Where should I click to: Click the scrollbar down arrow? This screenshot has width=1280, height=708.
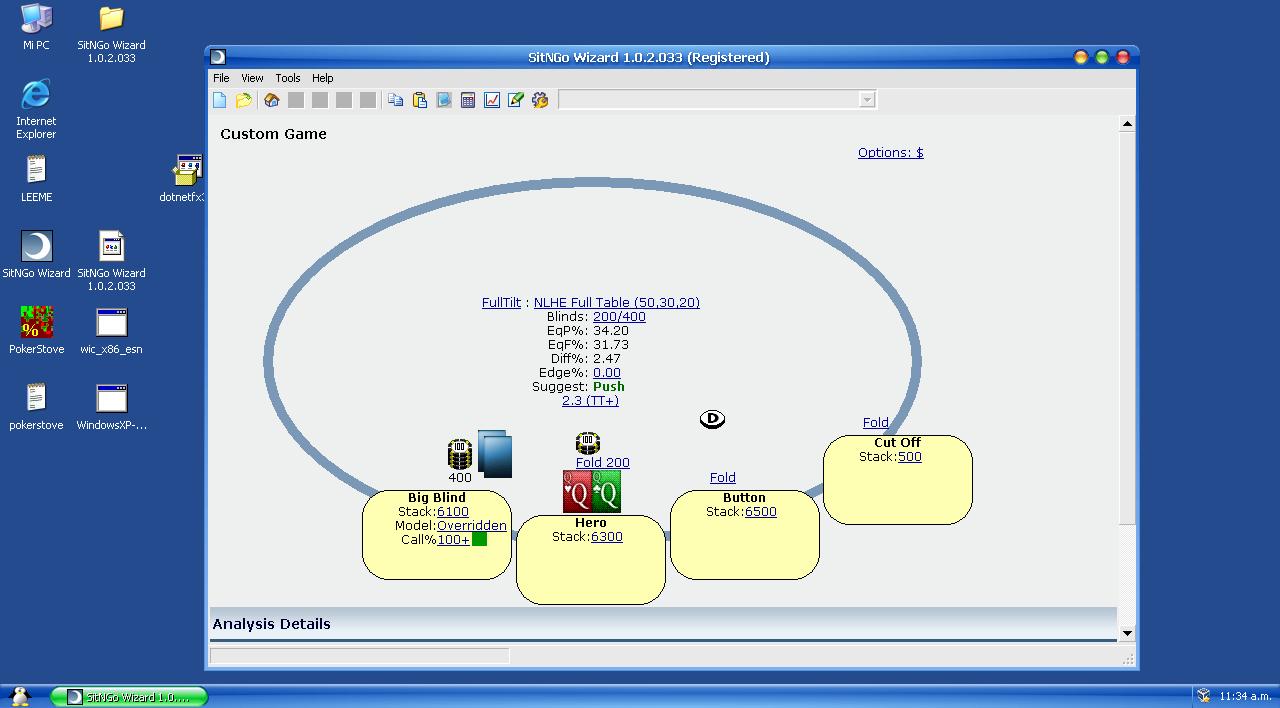coord(1127,633)
